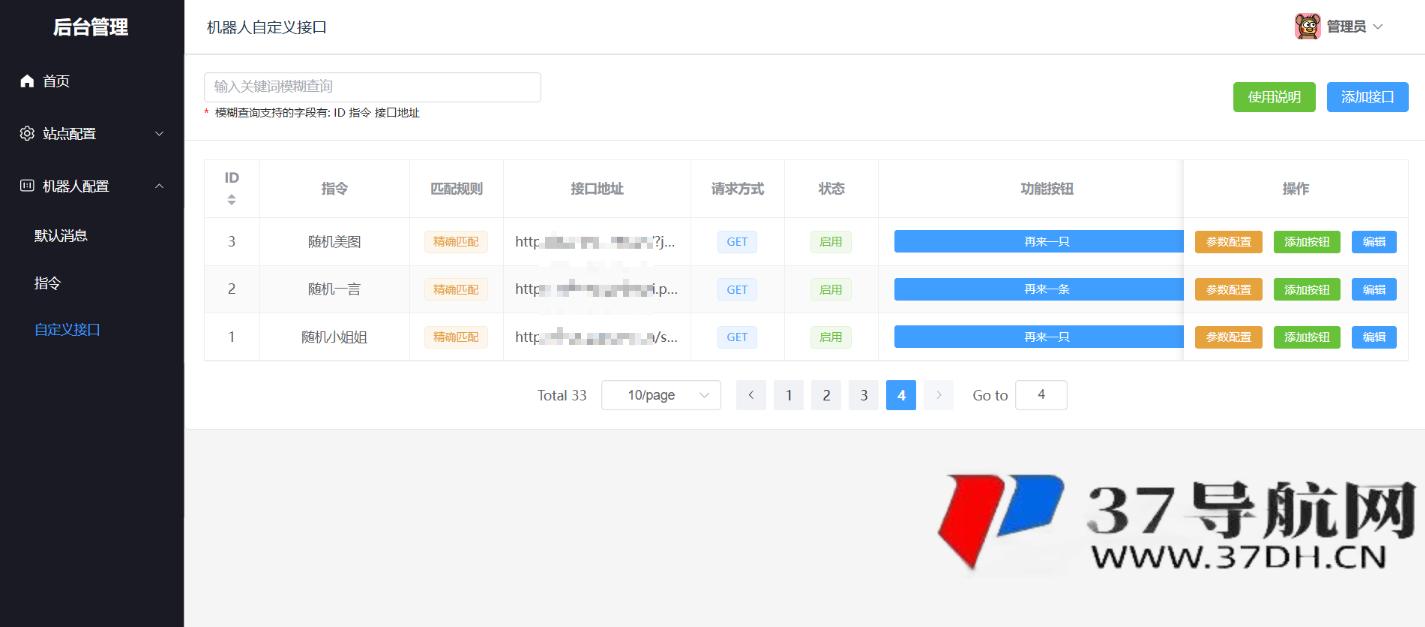Open the 管理员 account dropdown menu
Image resolution: width=1425 pixels, height=627 pixels.
click(1351, 27)
